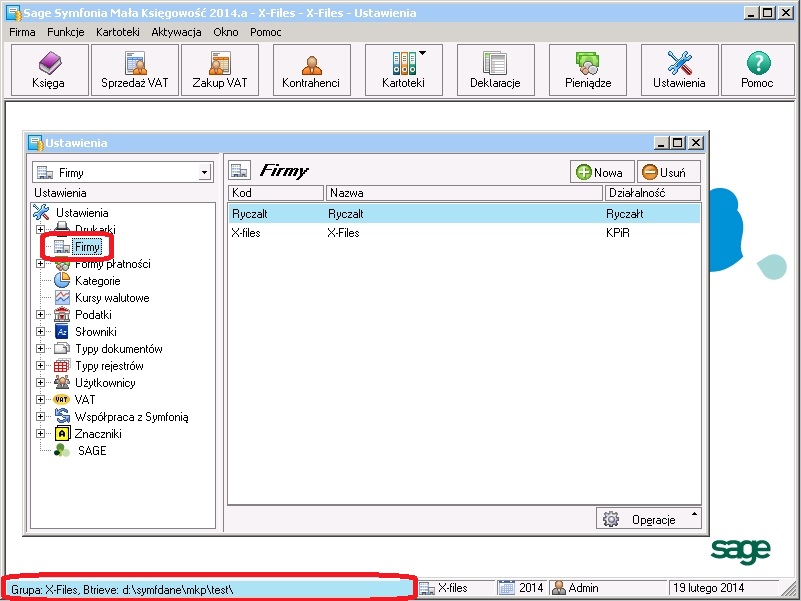Select Formy płatności tree item
The width and height of the screenshot is (801, 601).
(112, 264)
